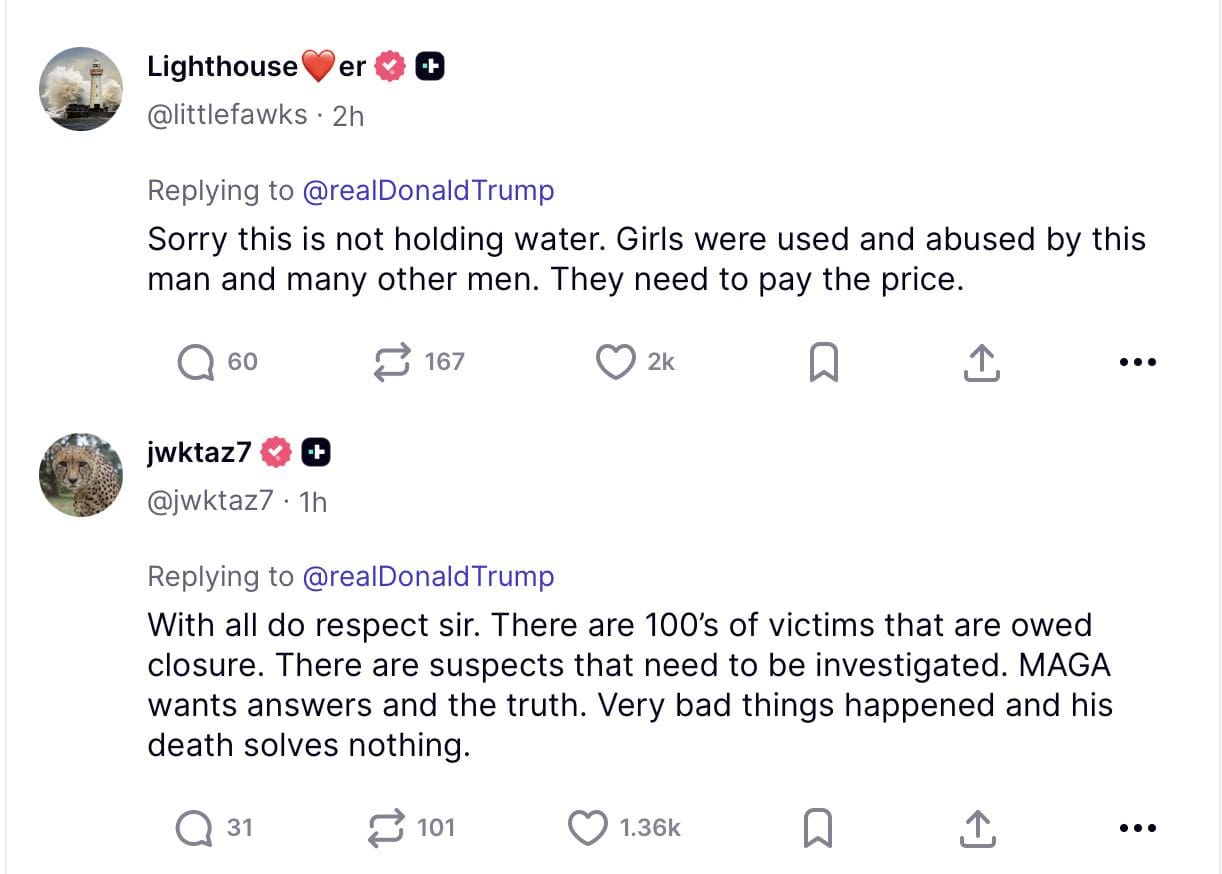Share the Lighthouse post

click(981, 363)
